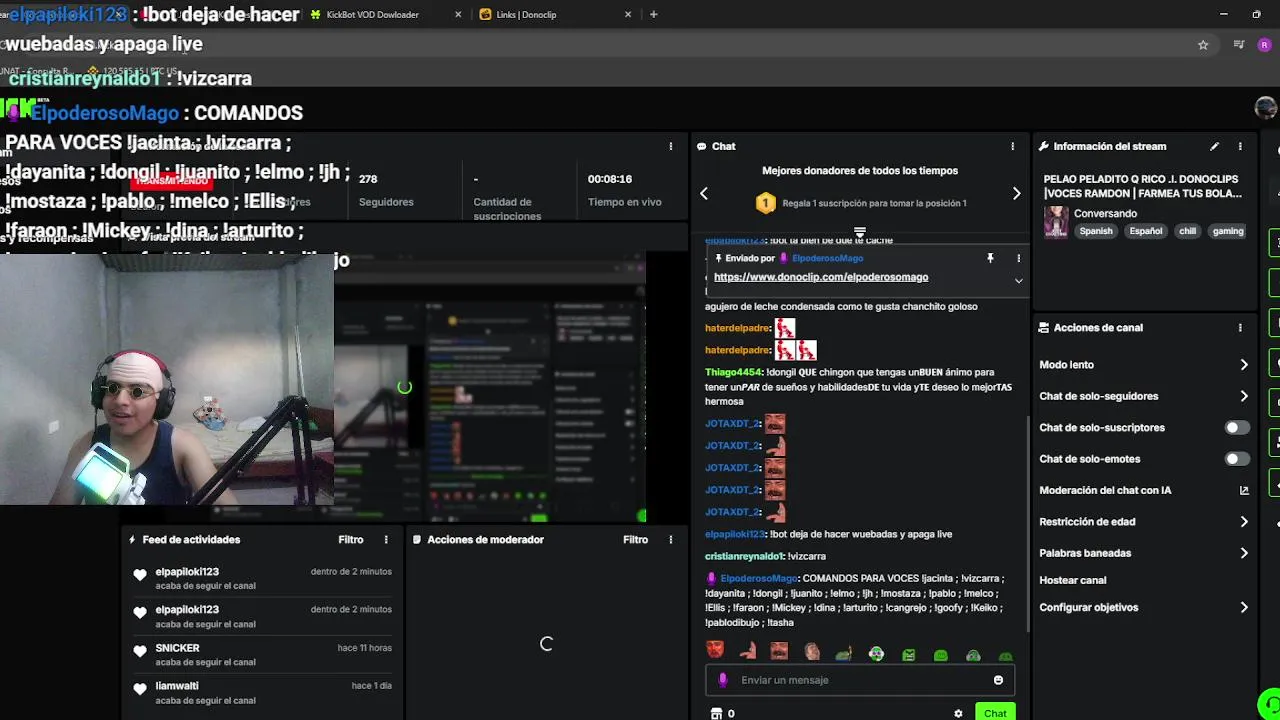Toggle Chat de solo-emotes switch

pos(1237,459)
